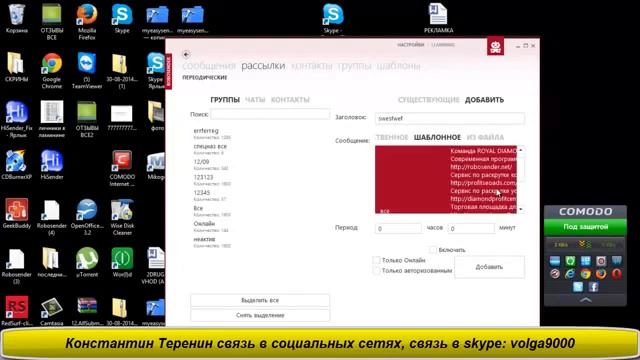Click the Снять выделение button
Screen dimensions: 640x360
(260, 315)
